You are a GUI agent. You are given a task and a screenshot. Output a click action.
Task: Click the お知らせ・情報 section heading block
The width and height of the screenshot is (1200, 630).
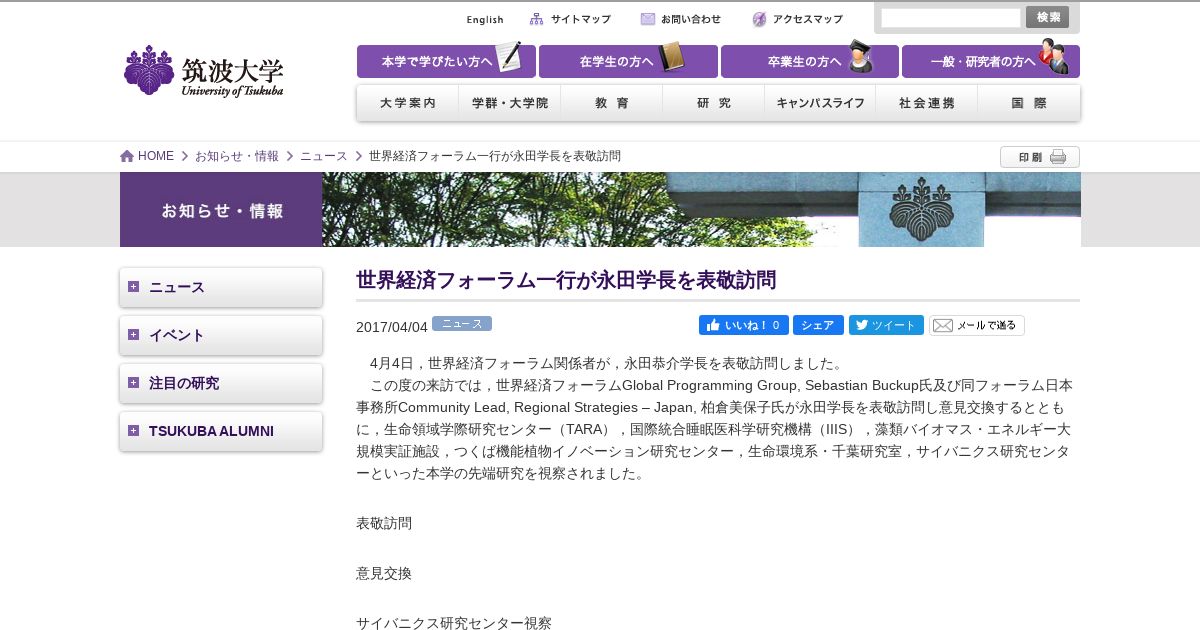point(221,209)
